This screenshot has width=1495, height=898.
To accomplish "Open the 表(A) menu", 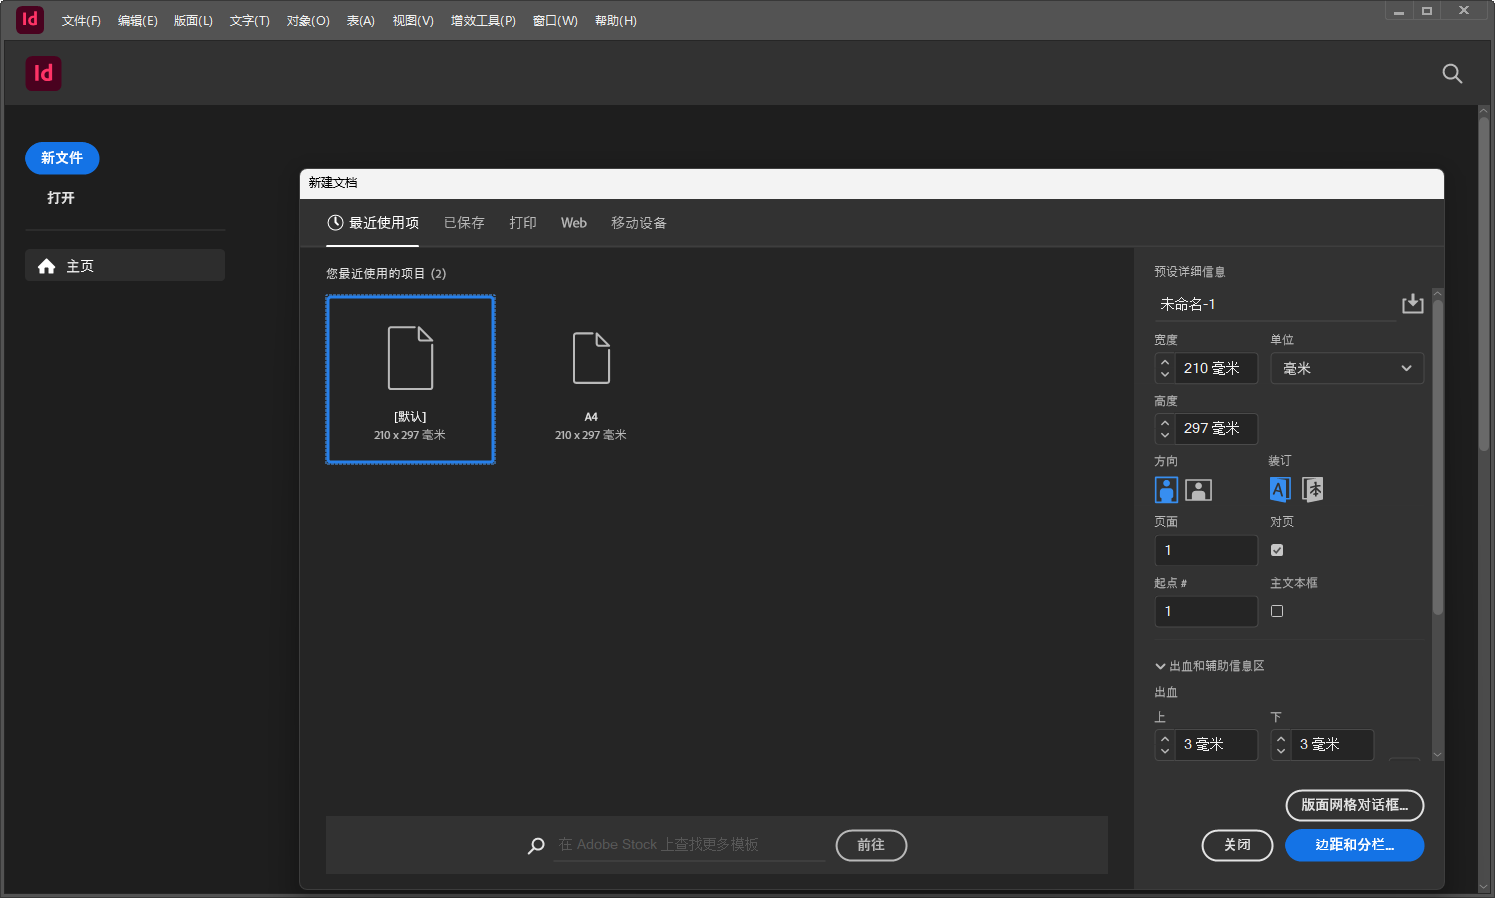I will [361, 21].
